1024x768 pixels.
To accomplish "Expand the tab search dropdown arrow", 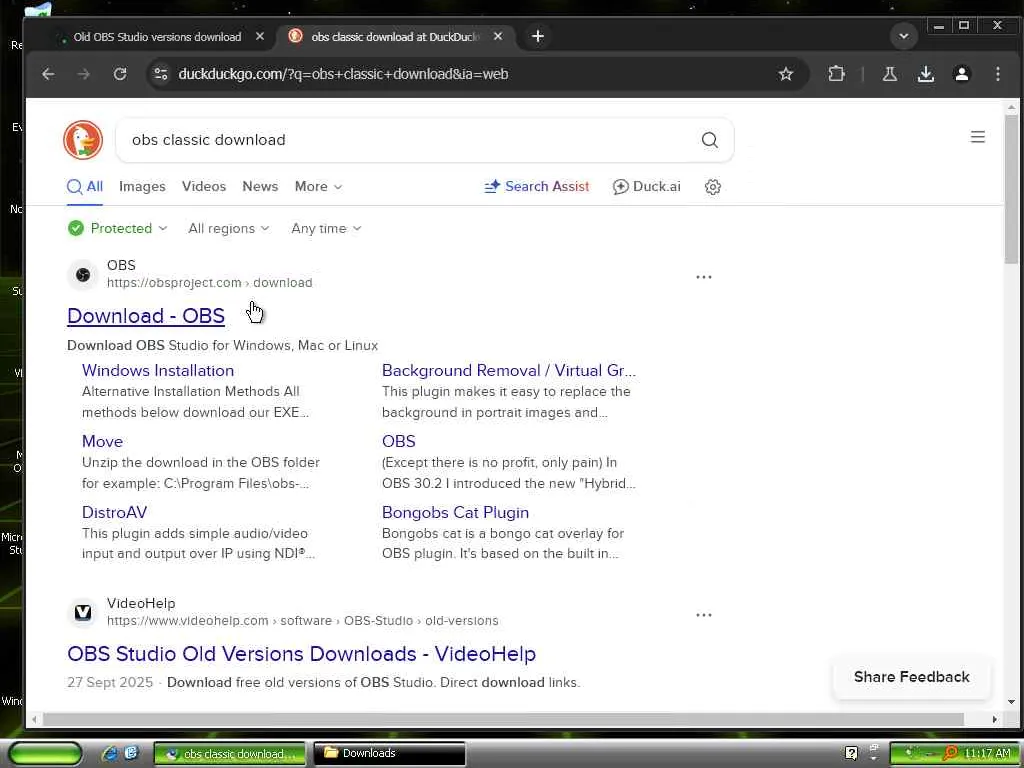I will click(x=904, y=37).
